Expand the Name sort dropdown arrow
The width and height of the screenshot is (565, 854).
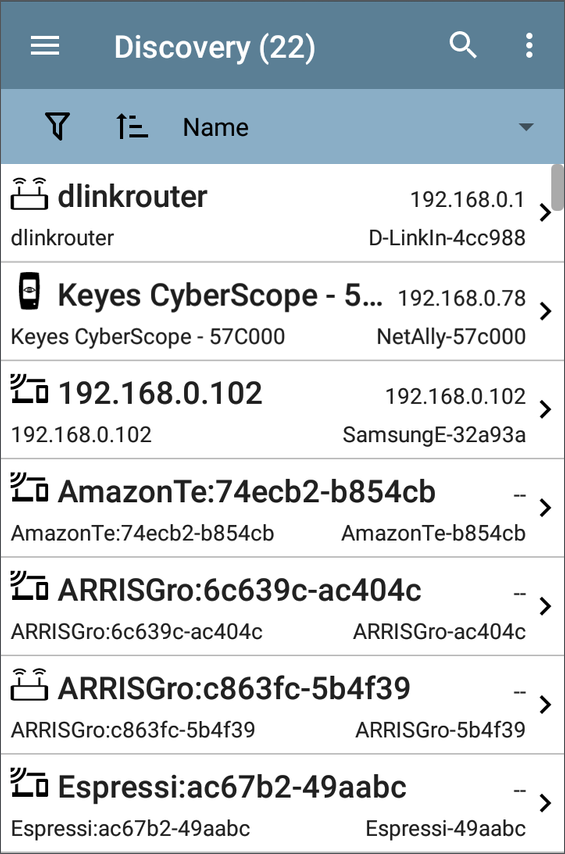coord(526,127)
